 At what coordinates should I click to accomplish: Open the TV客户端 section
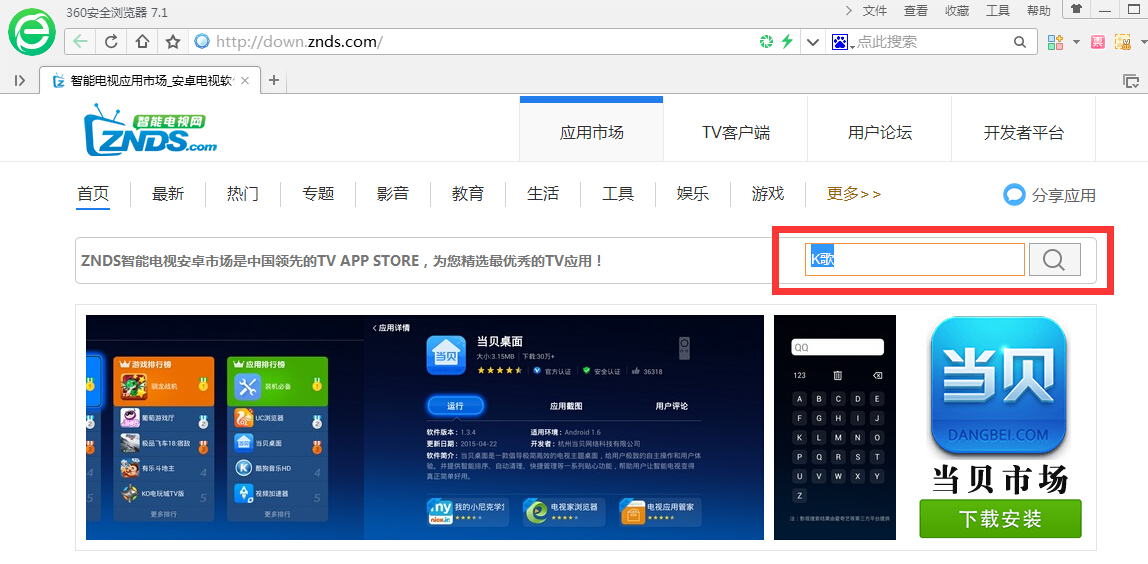(x=736, y=133)
